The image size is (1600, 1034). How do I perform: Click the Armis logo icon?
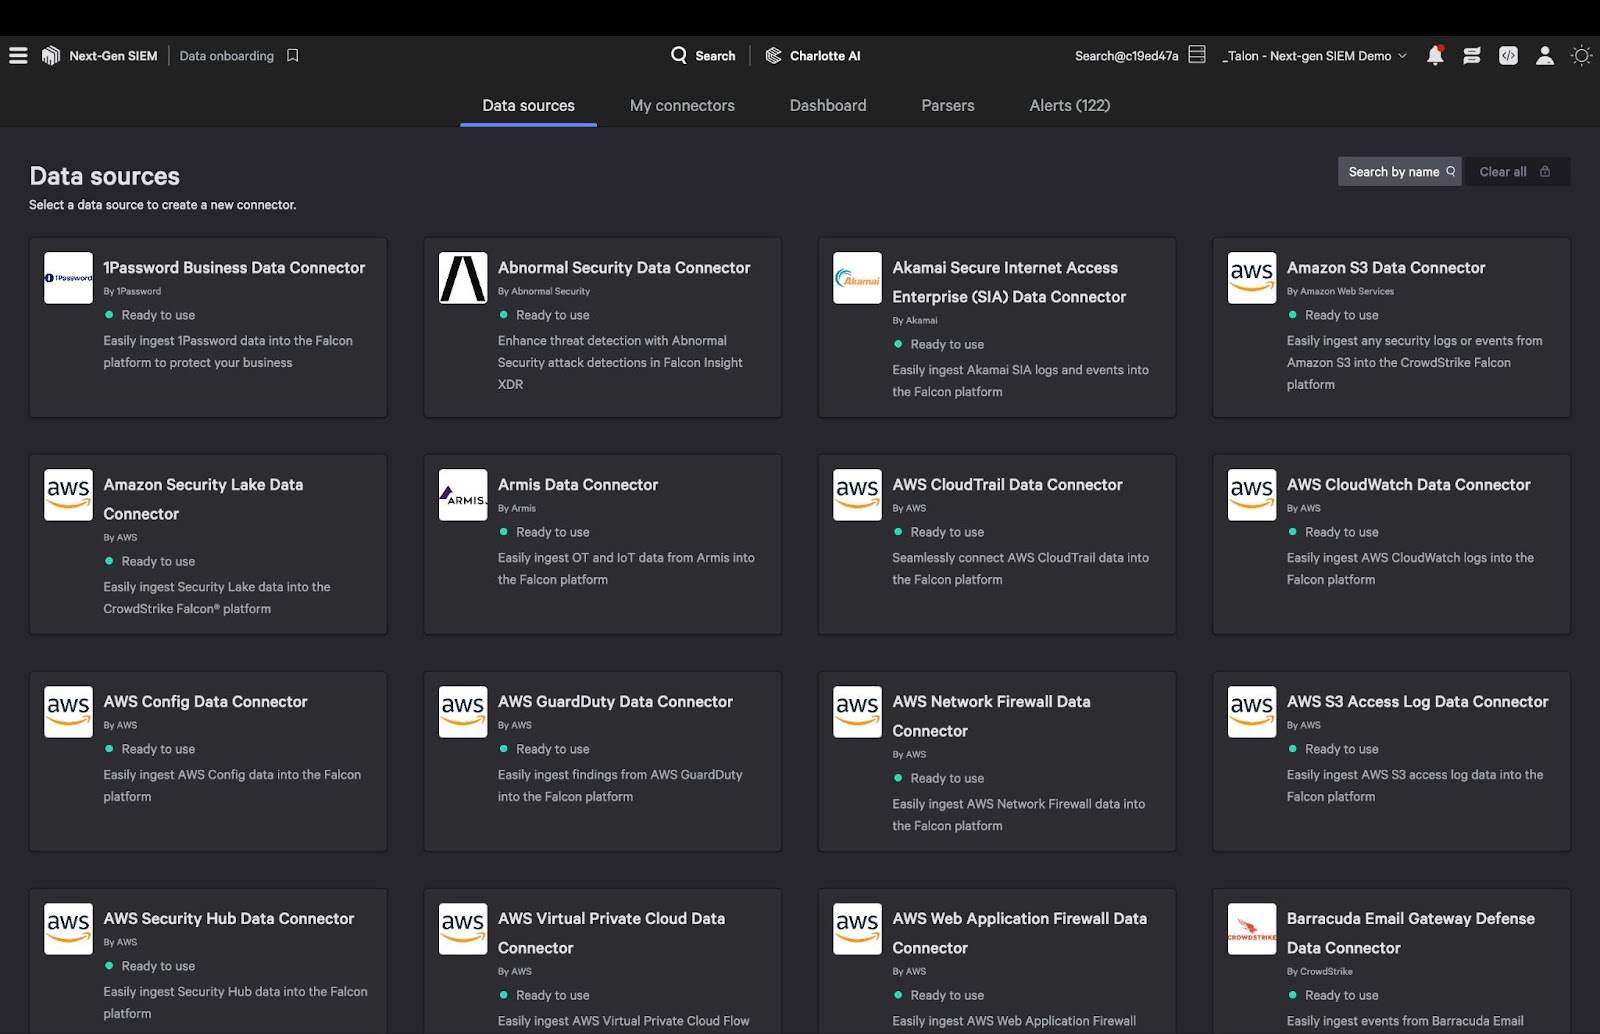463,495
